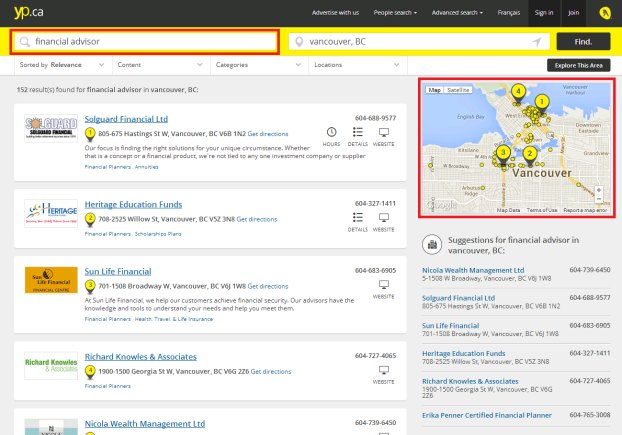The width and height of the screenshot is (622, 435).
Task: Click the Explore This Area button
Action: click(x=578, y=65)
